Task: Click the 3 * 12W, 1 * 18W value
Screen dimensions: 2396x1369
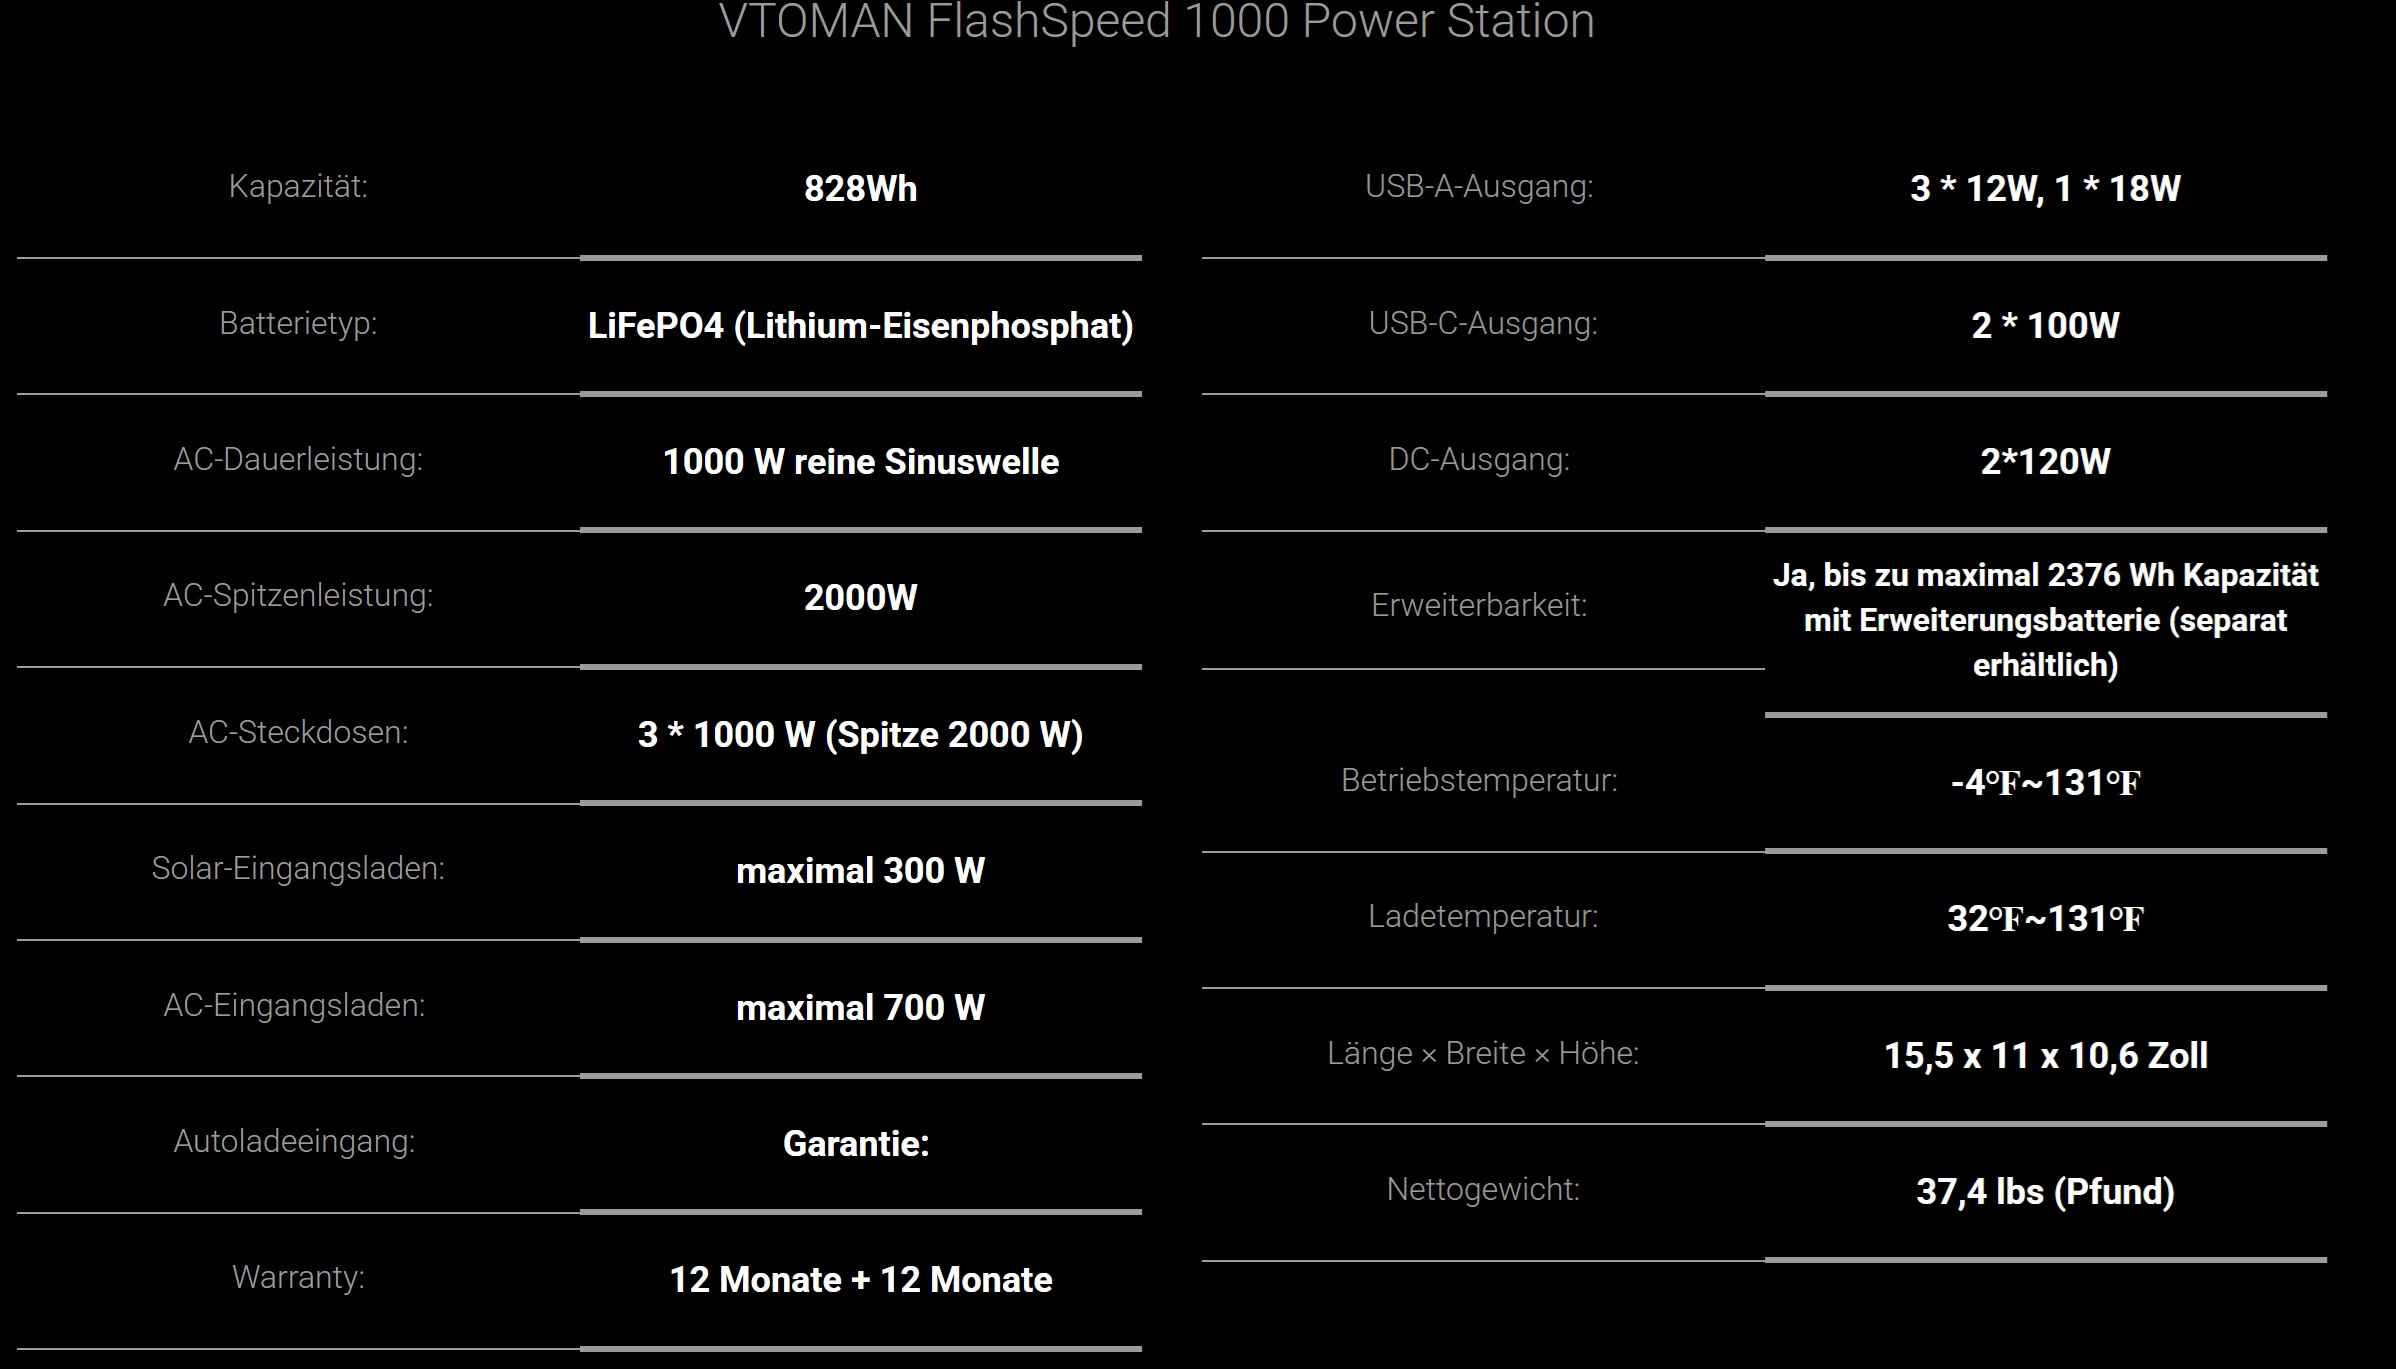Action: click(2045, 189)
